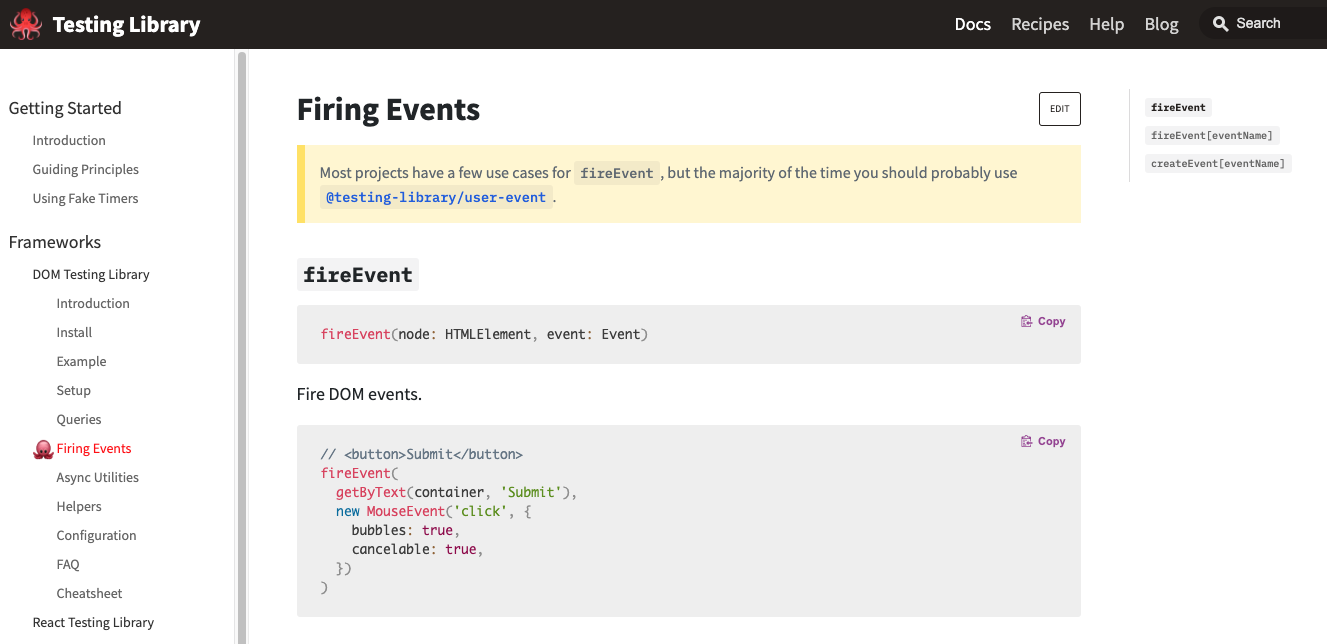Open Guiding Principles page
1327x644 pixels.
(x=86, y=170)
